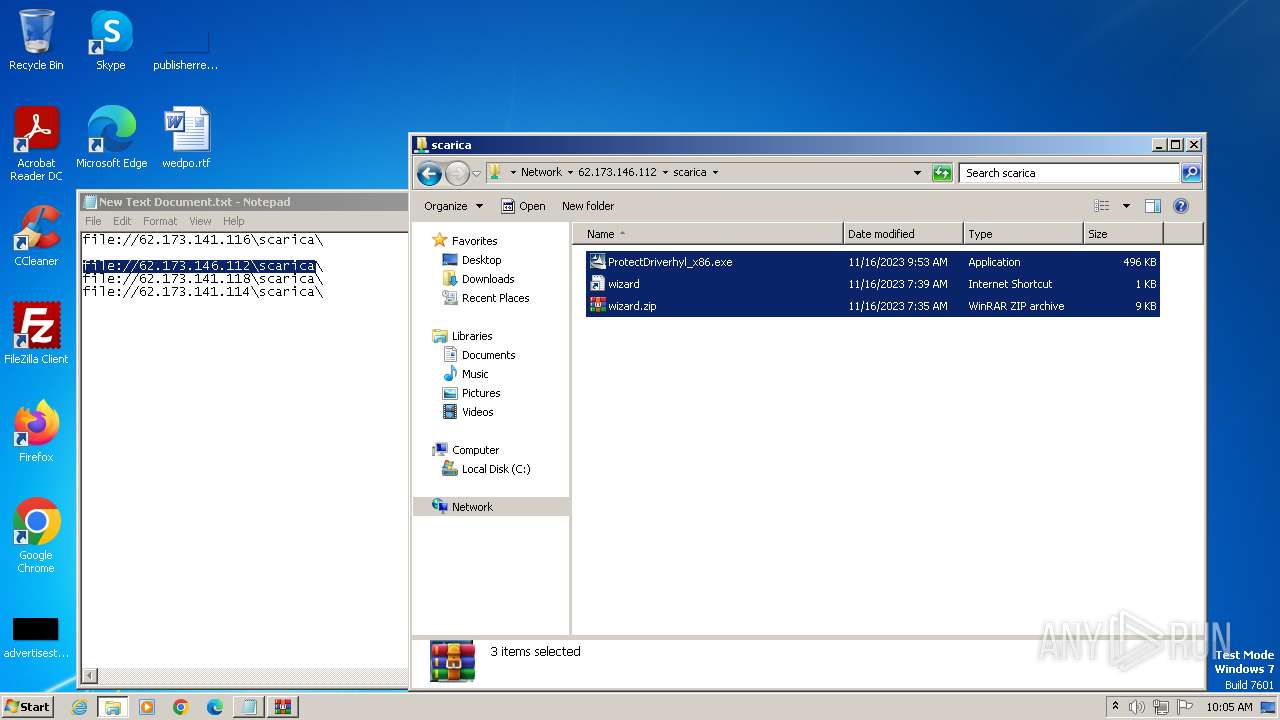Select the wizard.zip archive file
1280x720 pixels.
872,306
